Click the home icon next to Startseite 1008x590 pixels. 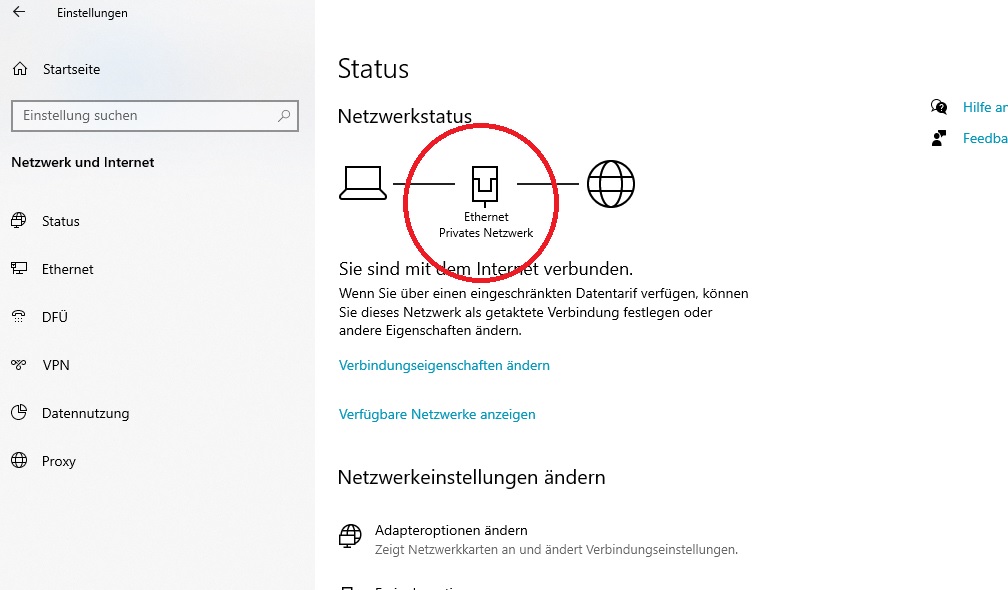pos(18,68)
